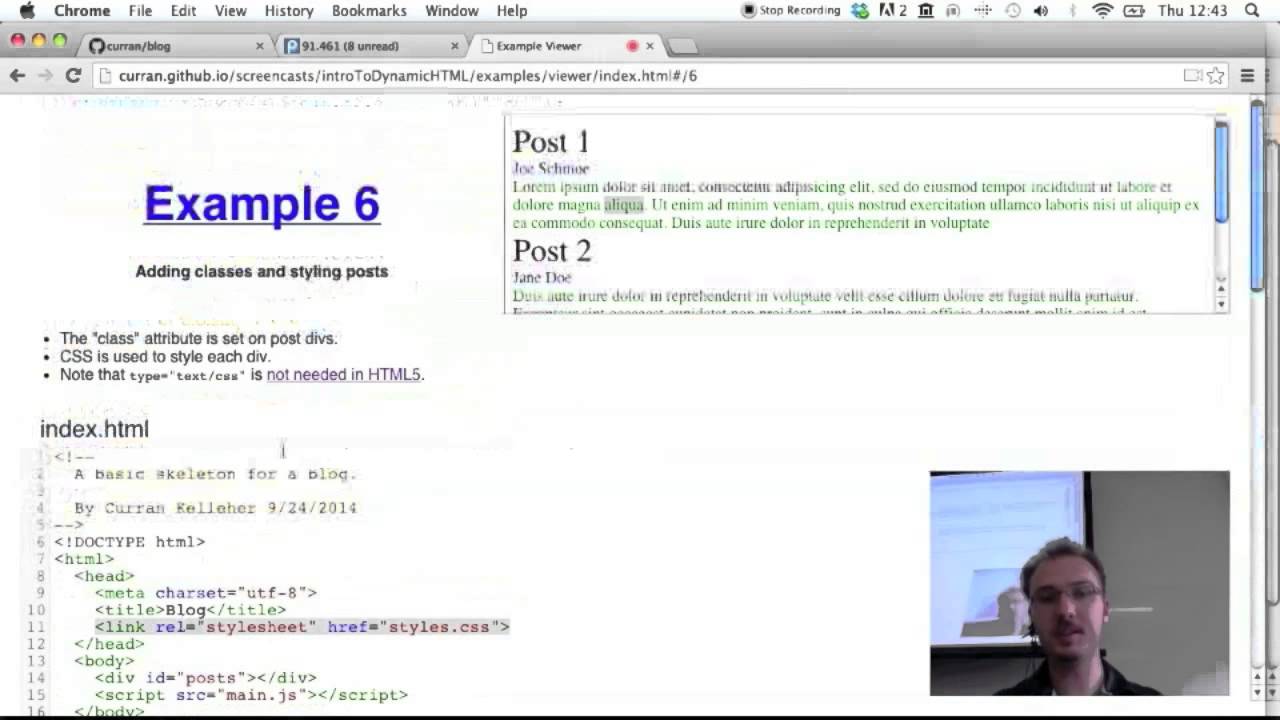Select the Example Viewer tab
Screen dimensions: 1280x720
tap(565, 46)
